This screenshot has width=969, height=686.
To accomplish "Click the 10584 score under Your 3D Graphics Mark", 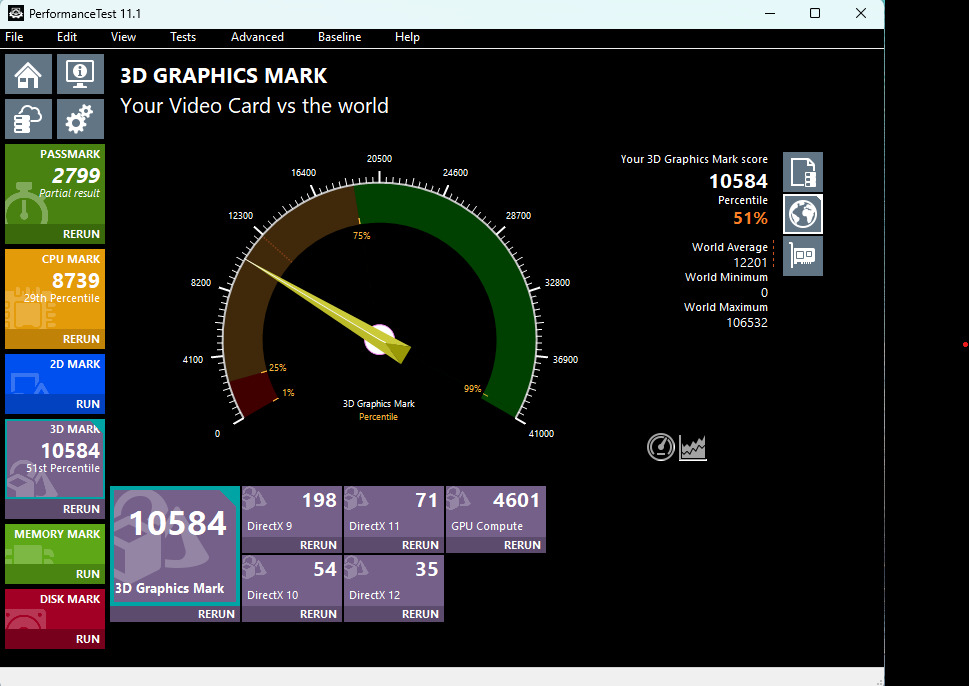I will (738, 181).
